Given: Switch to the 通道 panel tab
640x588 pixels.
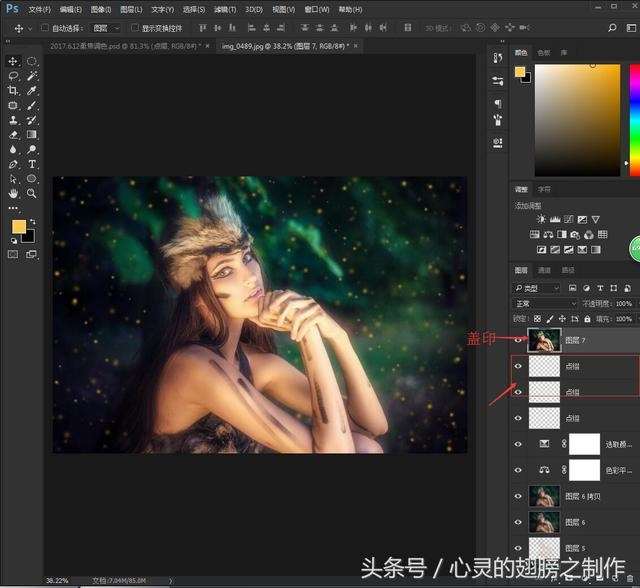Looking at the screenshot, I should (x=544, y=270).
